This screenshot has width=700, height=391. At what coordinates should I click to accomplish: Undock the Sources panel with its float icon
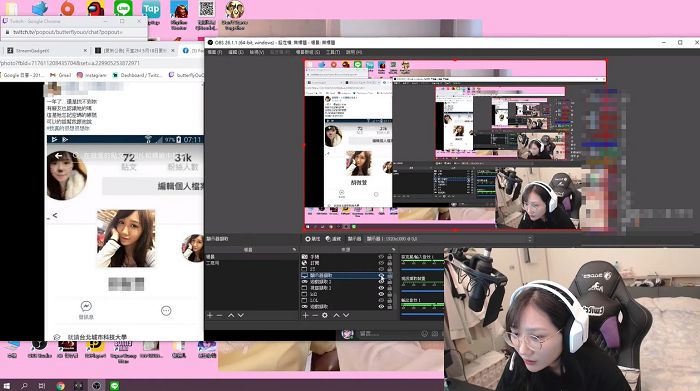[x=393, y=250]
